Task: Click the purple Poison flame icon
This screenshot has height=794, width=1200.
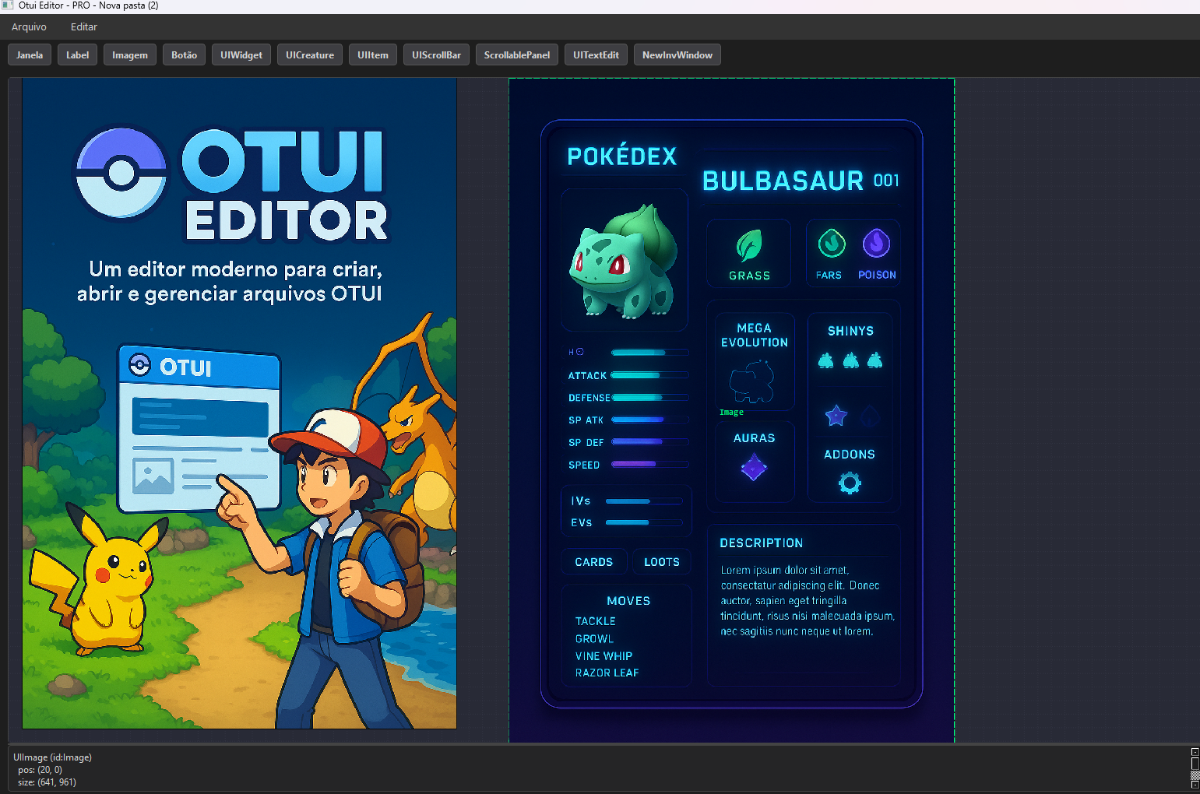Action: click(x=876, y=243)
